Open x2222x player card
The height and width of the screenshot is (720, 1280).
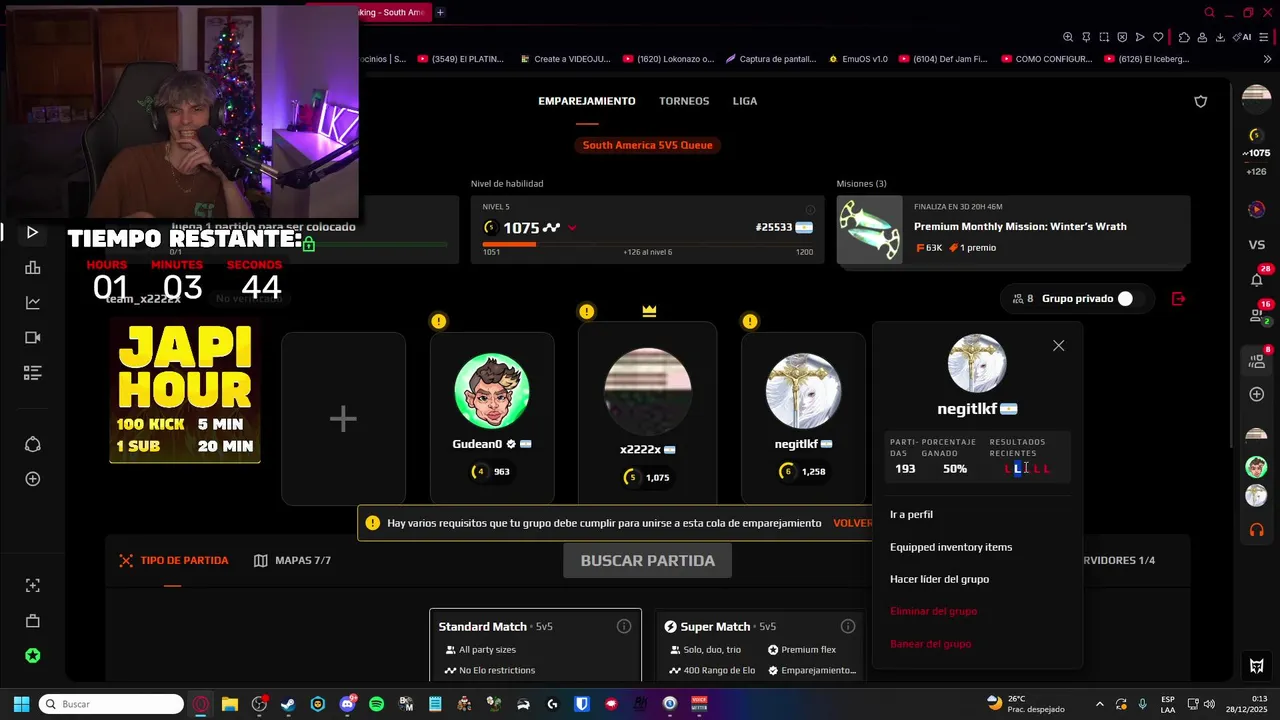pos(647,413)
